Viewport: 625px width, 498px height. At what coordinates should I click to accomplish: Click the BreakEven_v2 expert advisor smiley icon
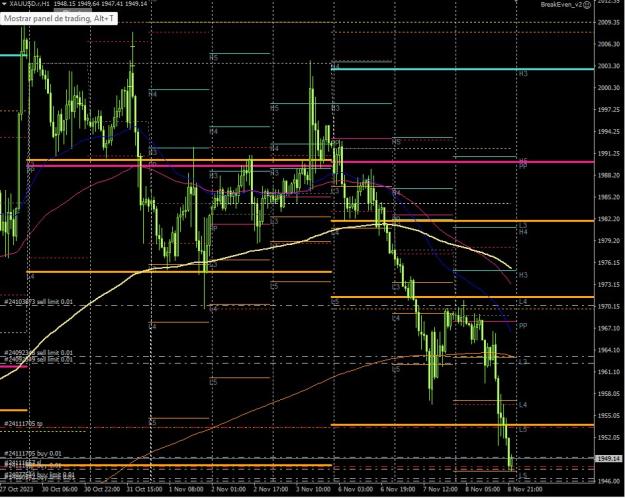tap(587, 4)
